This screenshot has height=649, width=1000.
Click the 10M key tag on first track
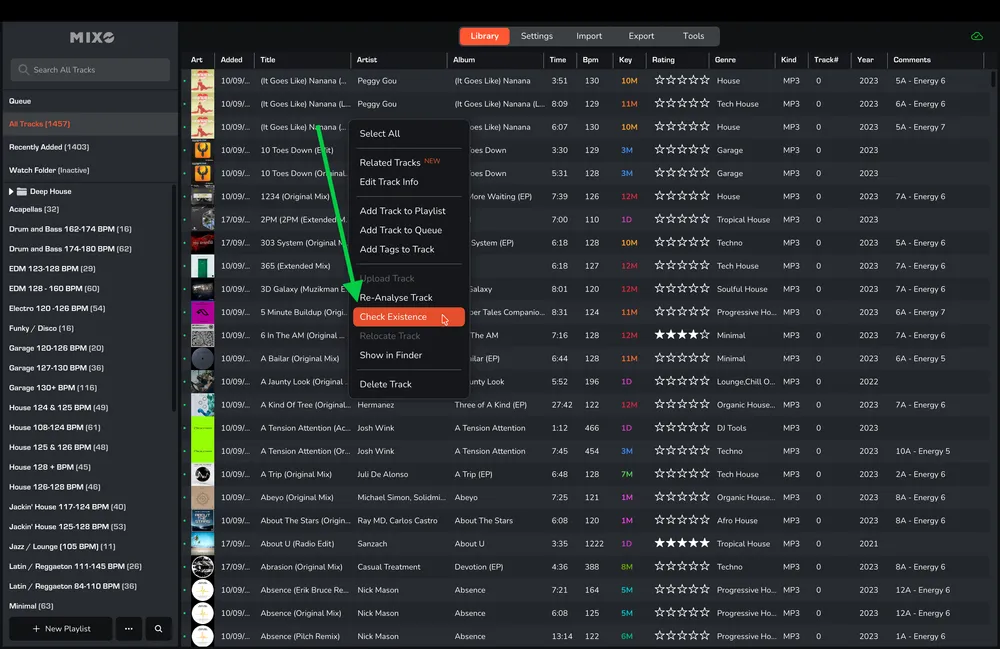[628, 81]
